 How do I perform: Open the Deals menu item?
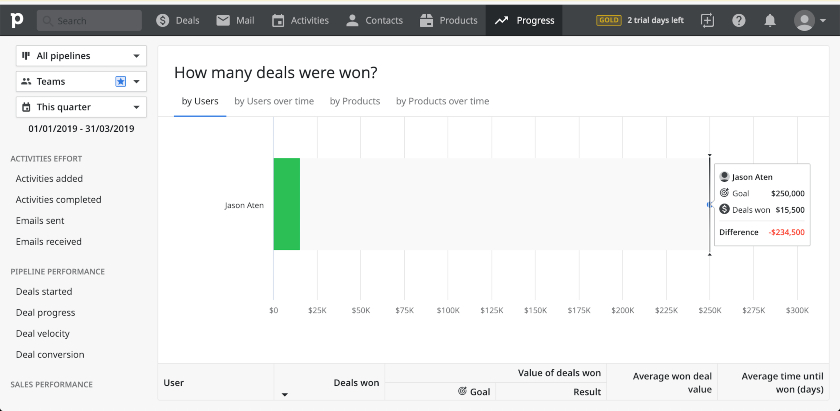[x=177, y=20]
